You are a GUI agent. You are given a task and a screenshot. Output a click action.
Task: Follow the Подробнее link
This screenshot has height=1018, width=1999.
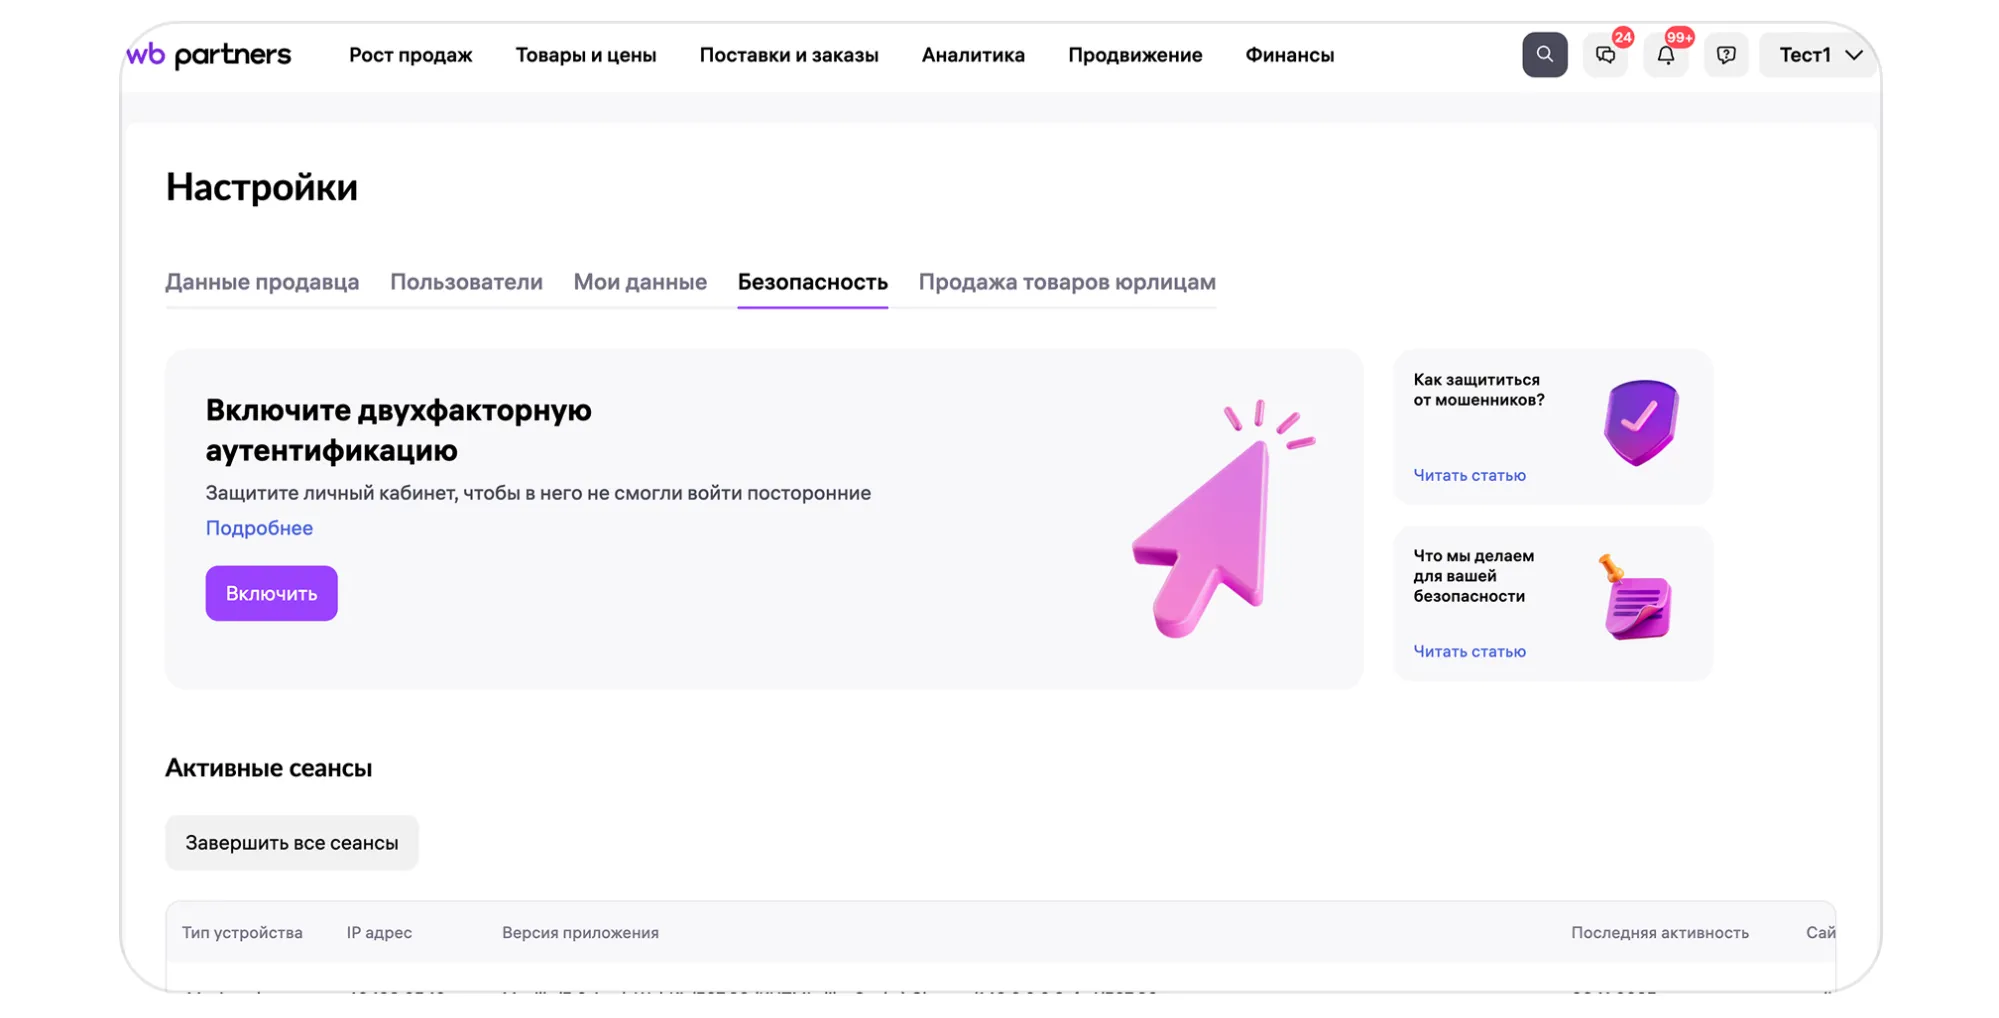click(x=259, y=528)
